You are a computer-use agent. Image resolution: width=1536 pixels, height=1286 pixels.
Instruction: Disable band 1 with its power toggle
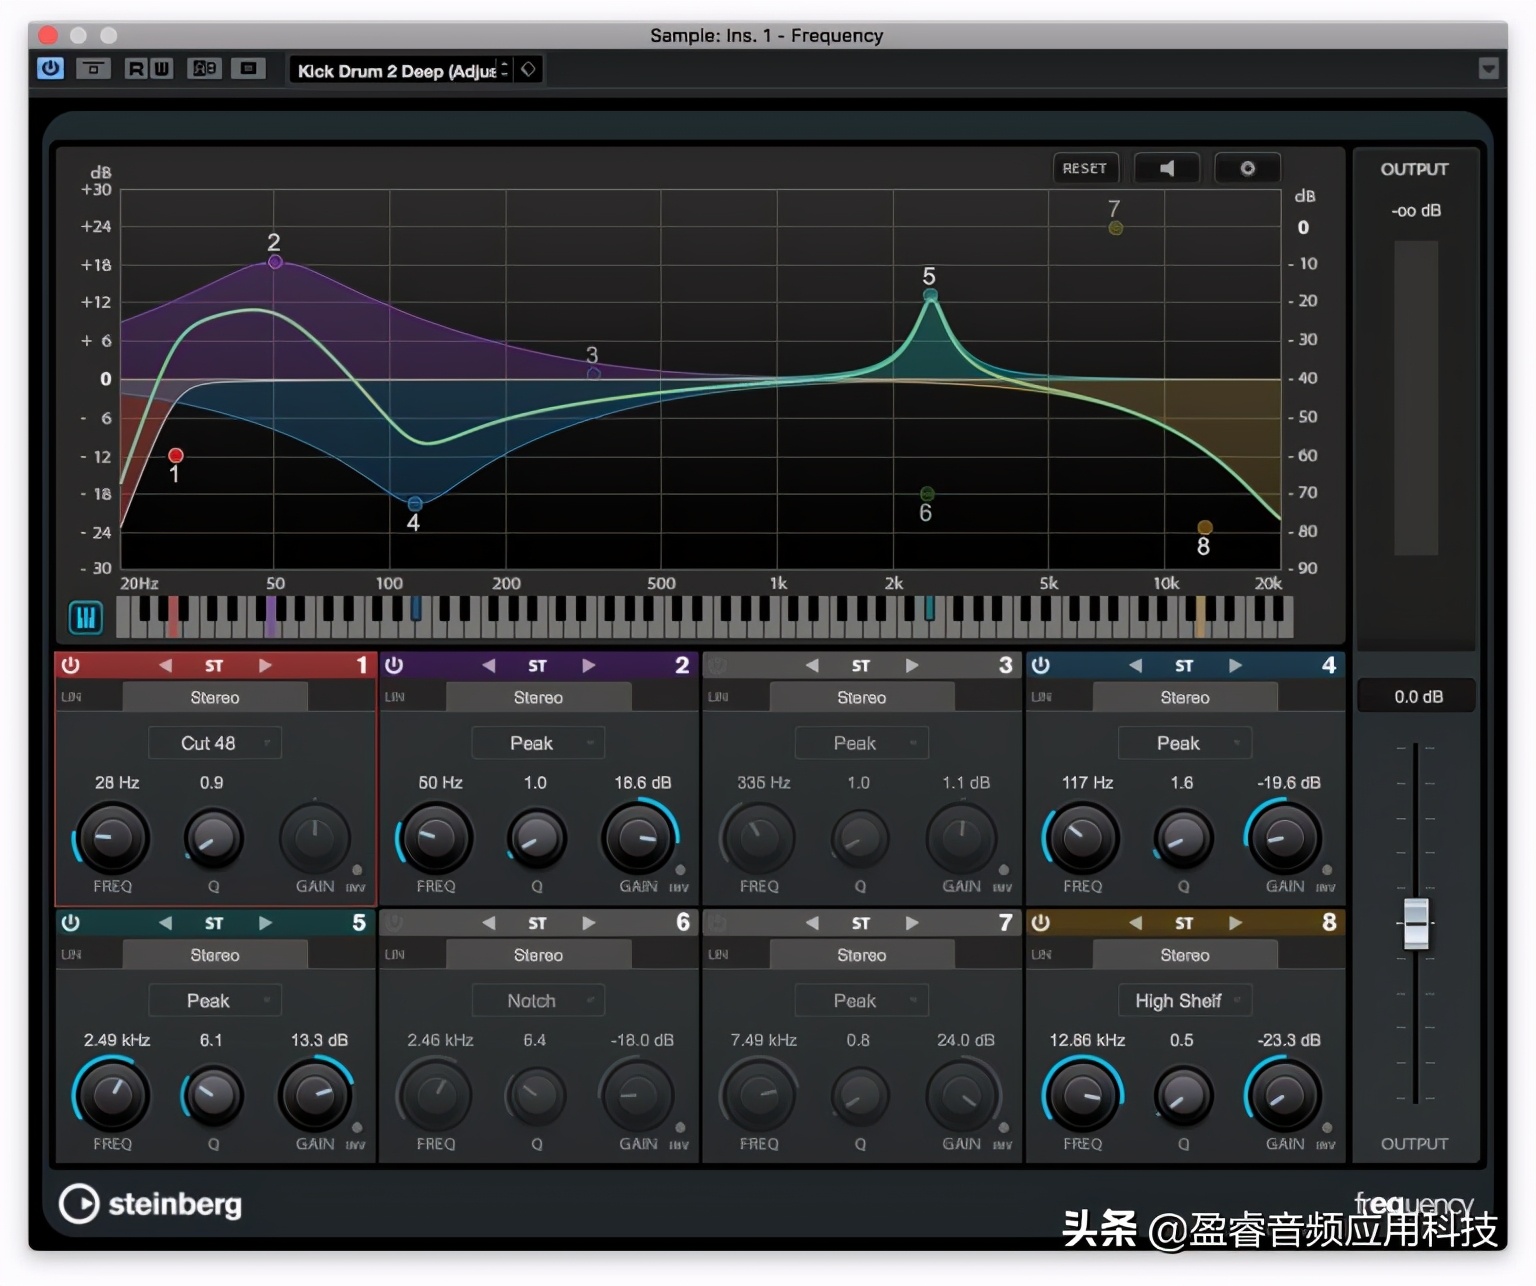pyautogui.click(x=70, y=664)
